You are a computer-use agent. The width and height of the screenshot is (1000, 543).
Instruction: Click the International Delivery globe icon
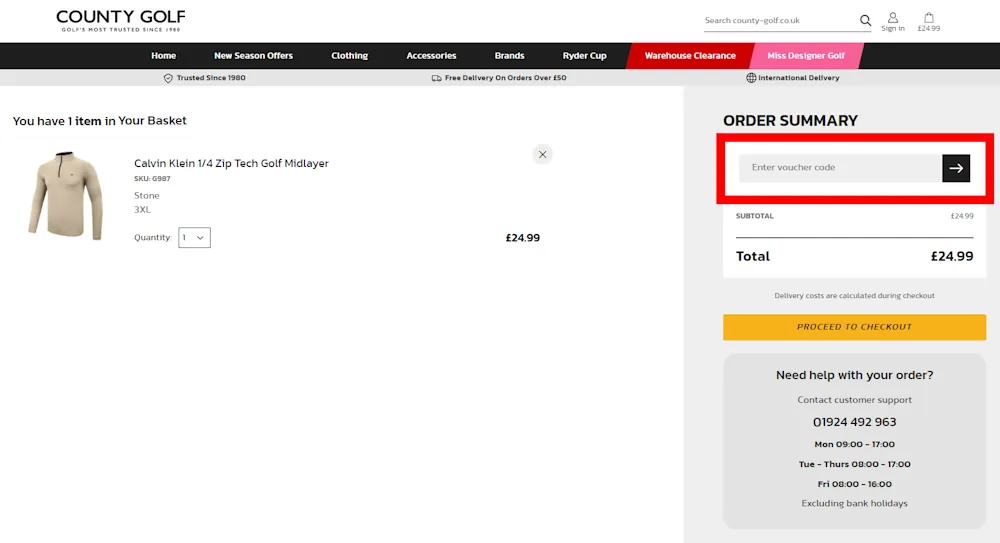click(x=751, y=78)
